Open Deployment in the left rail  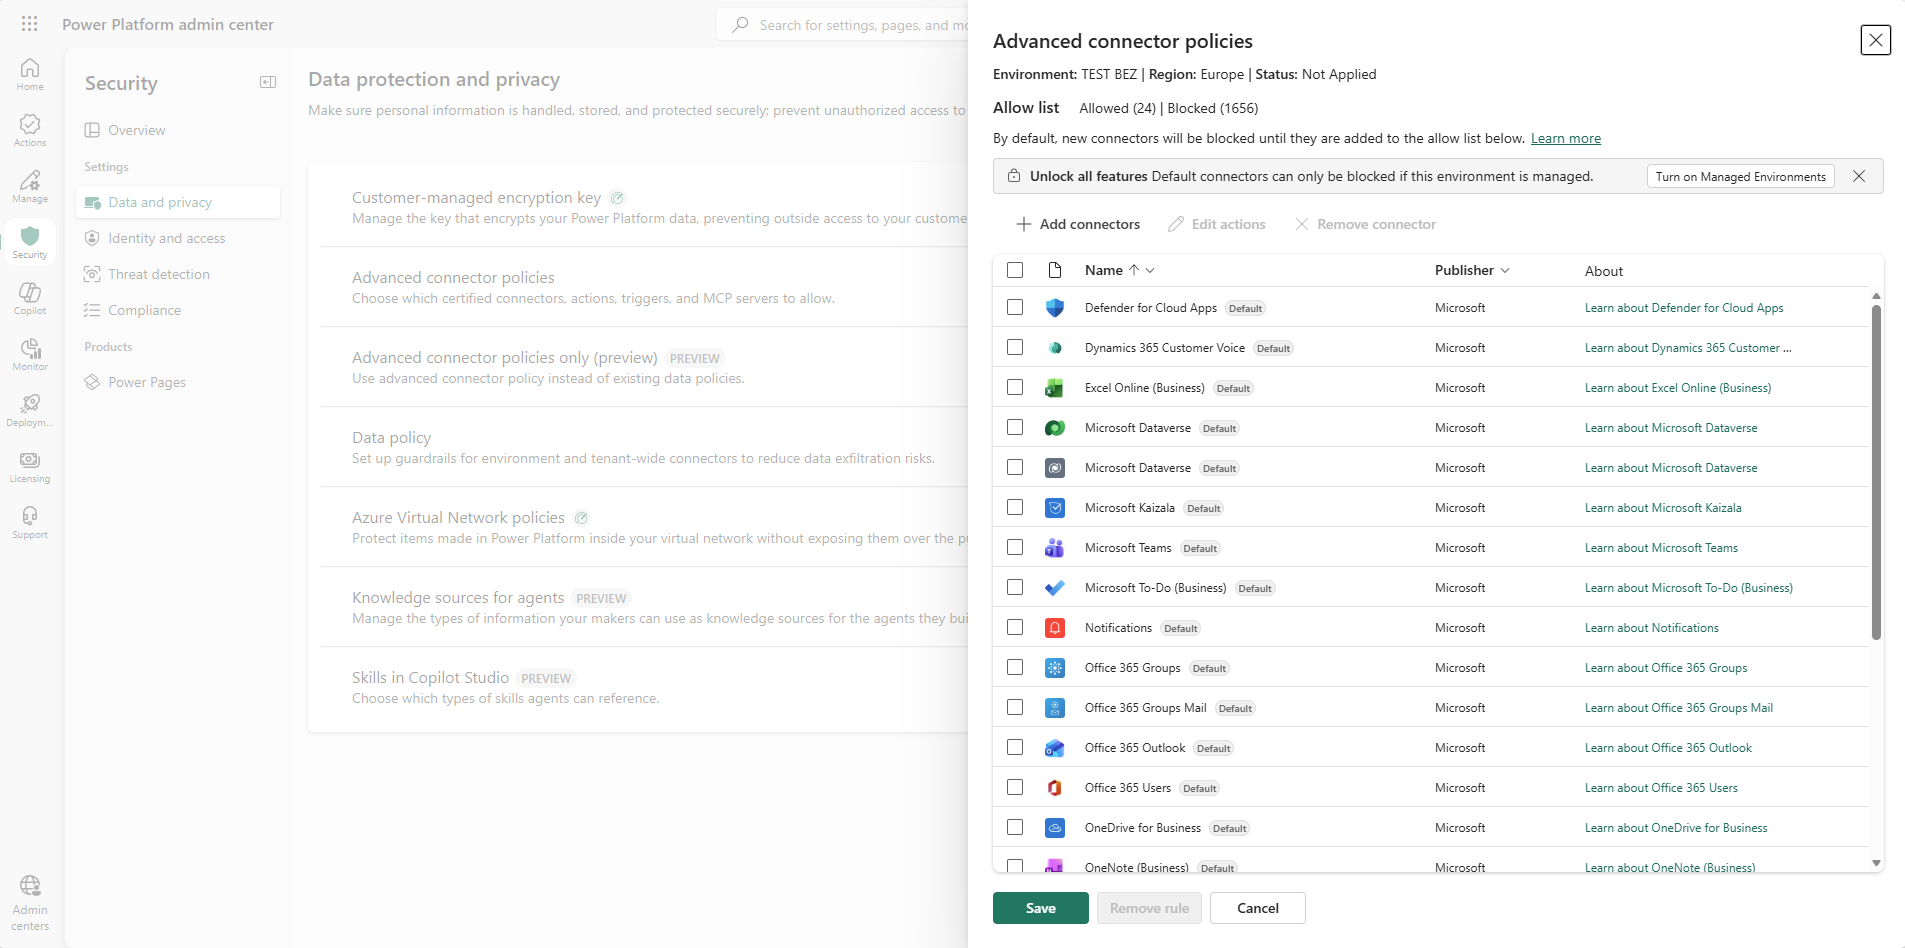[x=30, y=410]
